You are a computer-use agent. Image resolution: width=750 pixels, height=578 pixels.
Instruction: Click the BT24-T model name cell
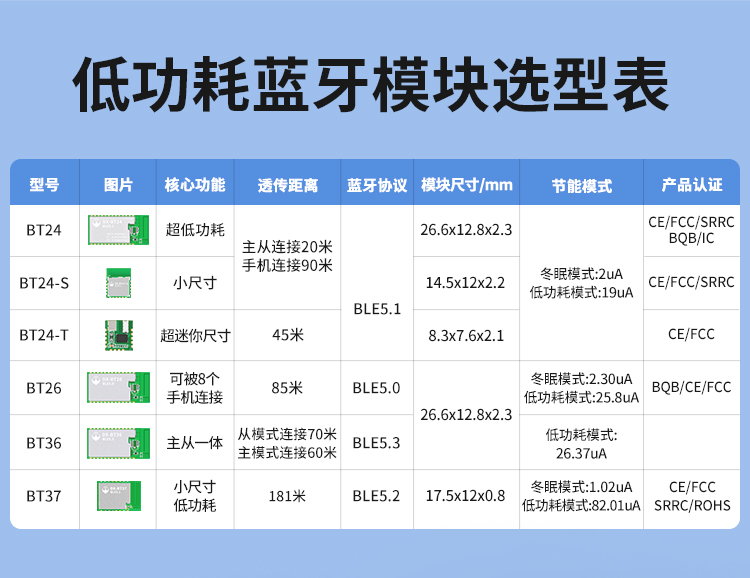pos(44,335)
